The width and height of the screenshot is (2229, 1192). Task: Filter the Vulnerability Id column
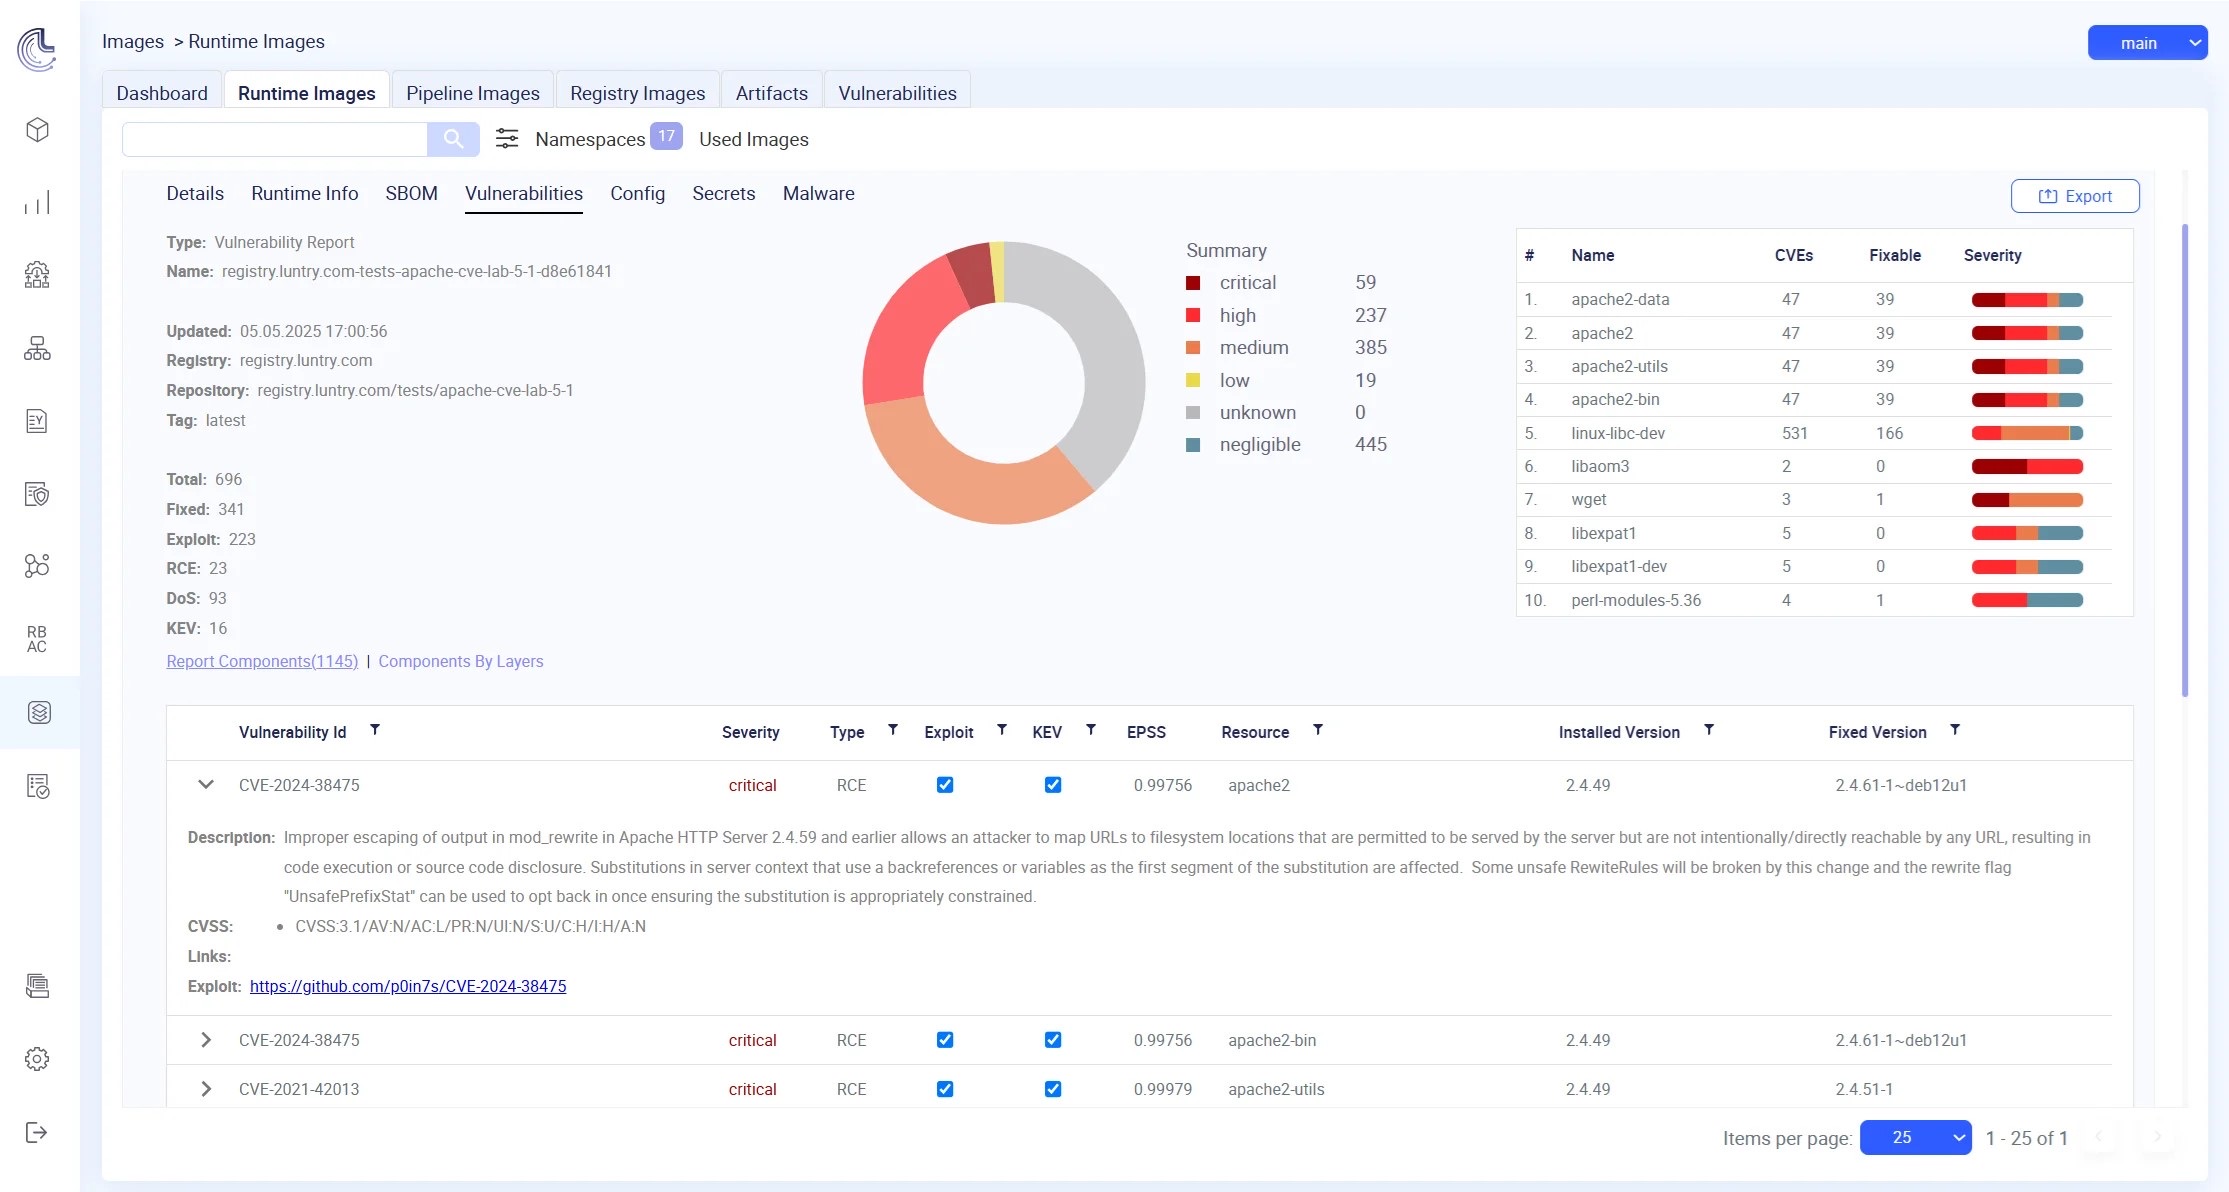(375, 730)
